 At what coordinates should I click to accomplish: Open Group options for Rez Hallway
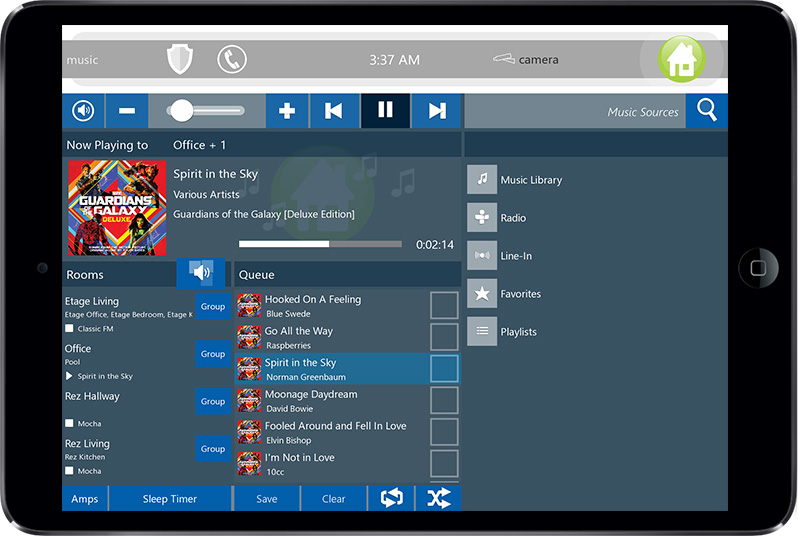click(x=213, y=401)
